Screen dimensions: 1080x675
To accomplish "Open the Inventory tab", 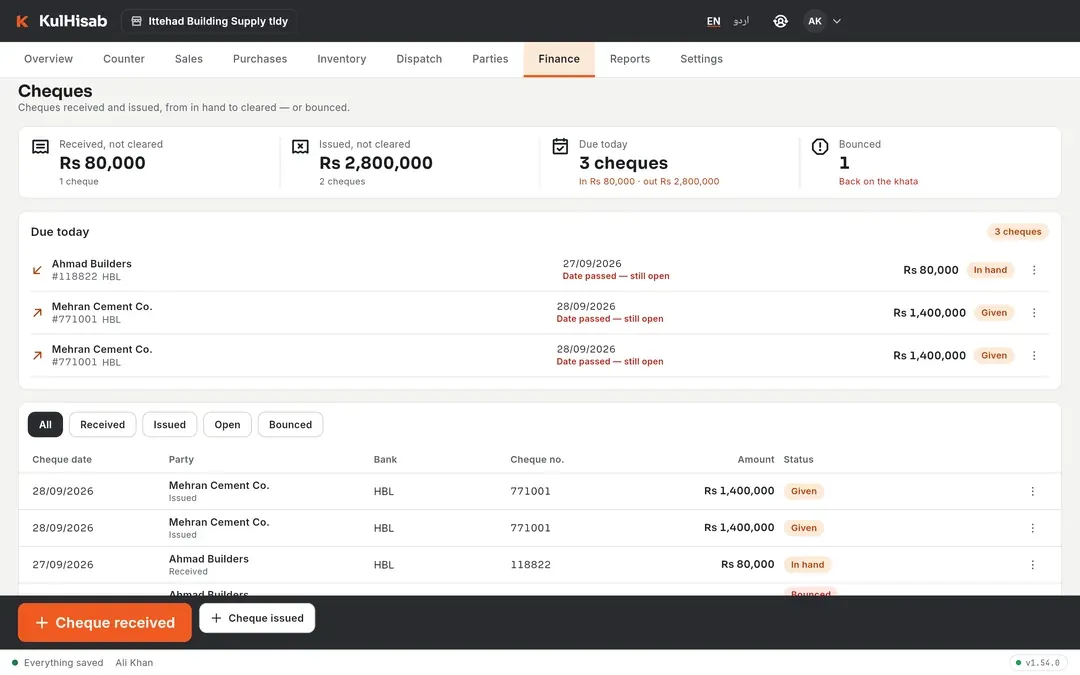I will pyautogui.click(x=342, y=59).
